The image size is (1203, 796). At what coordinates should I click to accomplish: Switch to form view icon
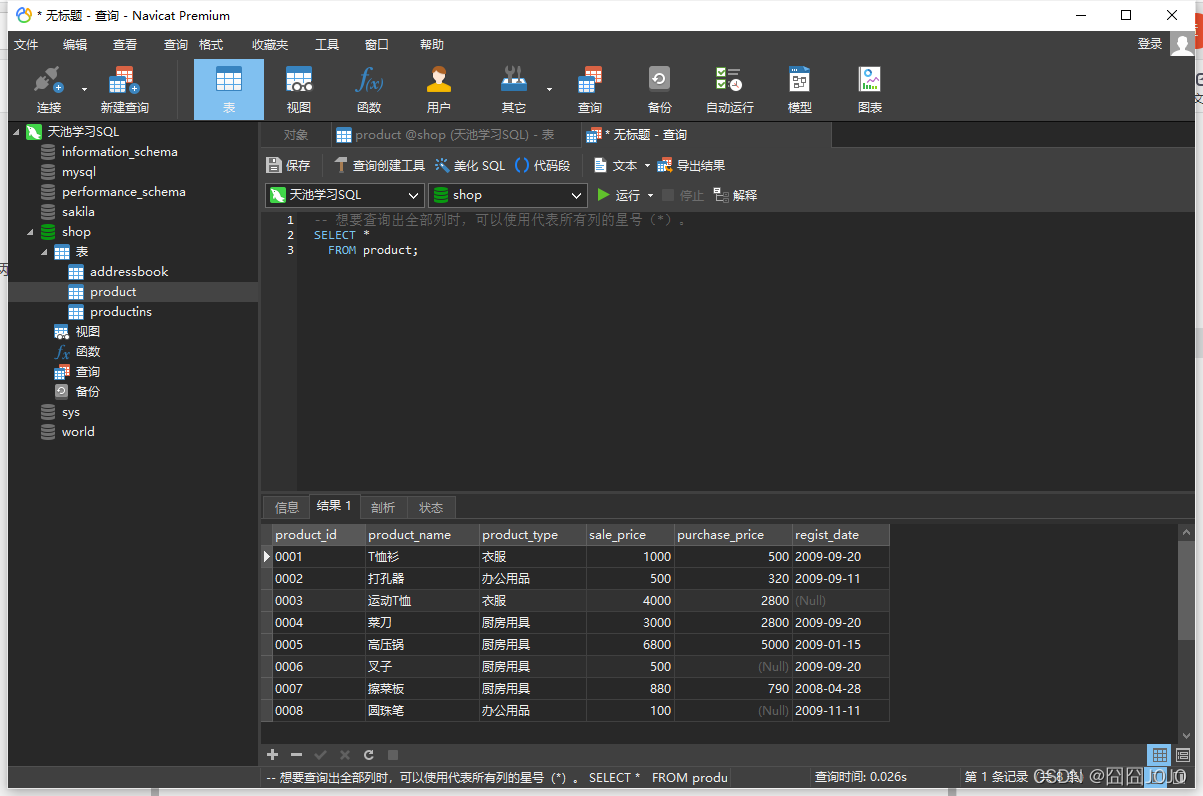(x=1183, y=755)
